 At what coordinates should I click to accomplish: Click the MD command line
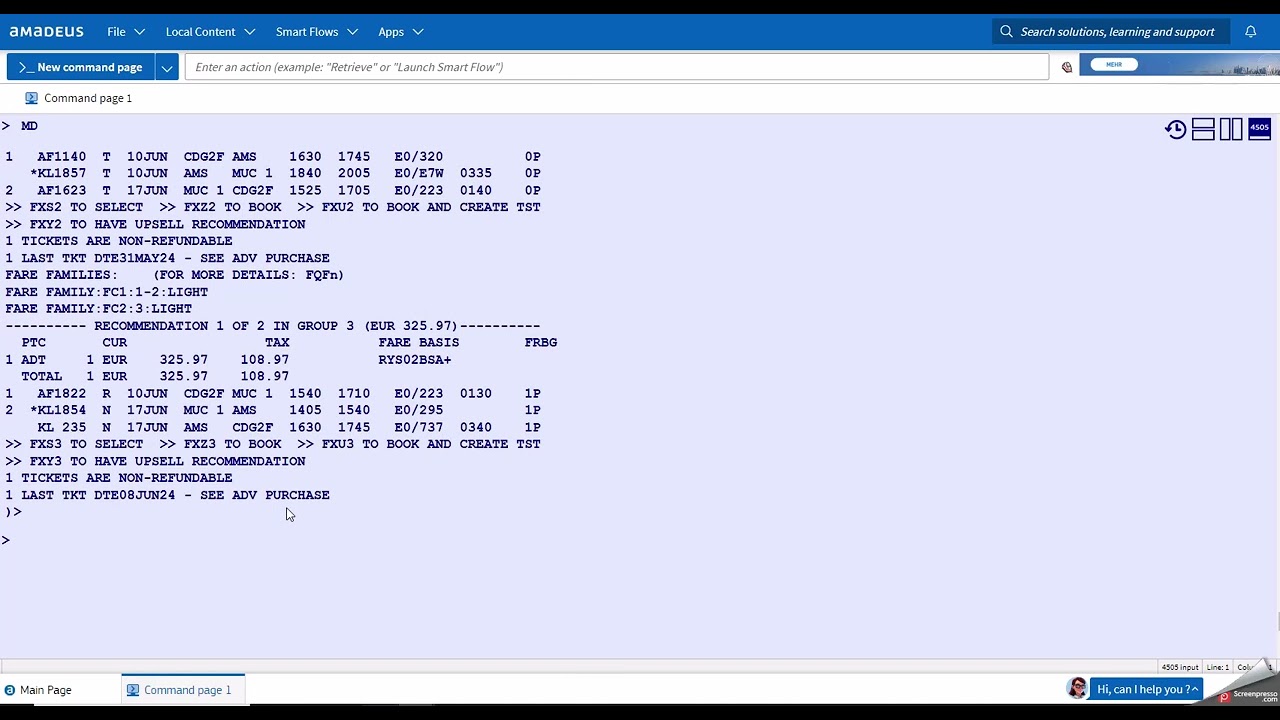(20, 126)
